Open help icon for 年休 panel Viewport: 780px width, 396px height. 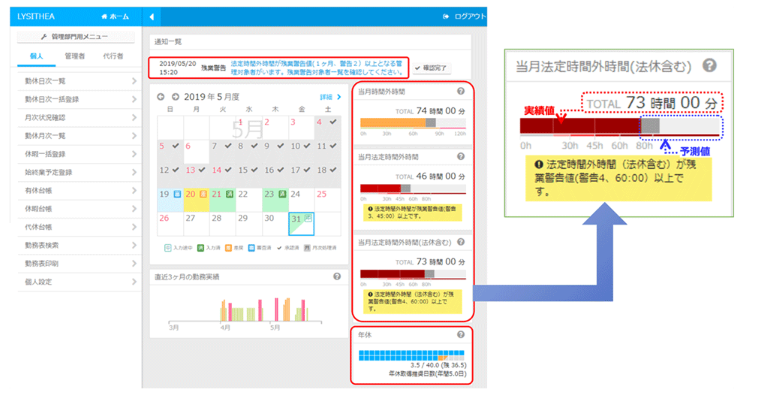tap(461, 334)
